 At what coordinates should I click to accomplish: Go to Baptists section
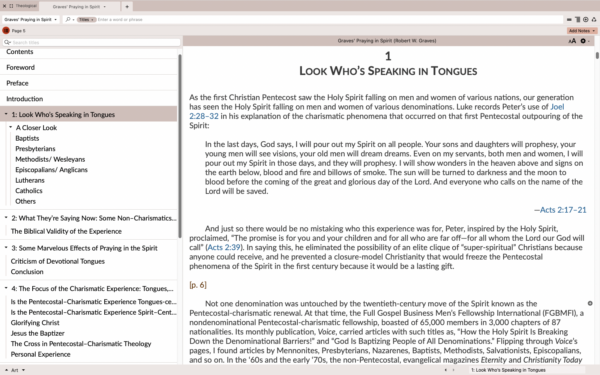tap(27, 138)
